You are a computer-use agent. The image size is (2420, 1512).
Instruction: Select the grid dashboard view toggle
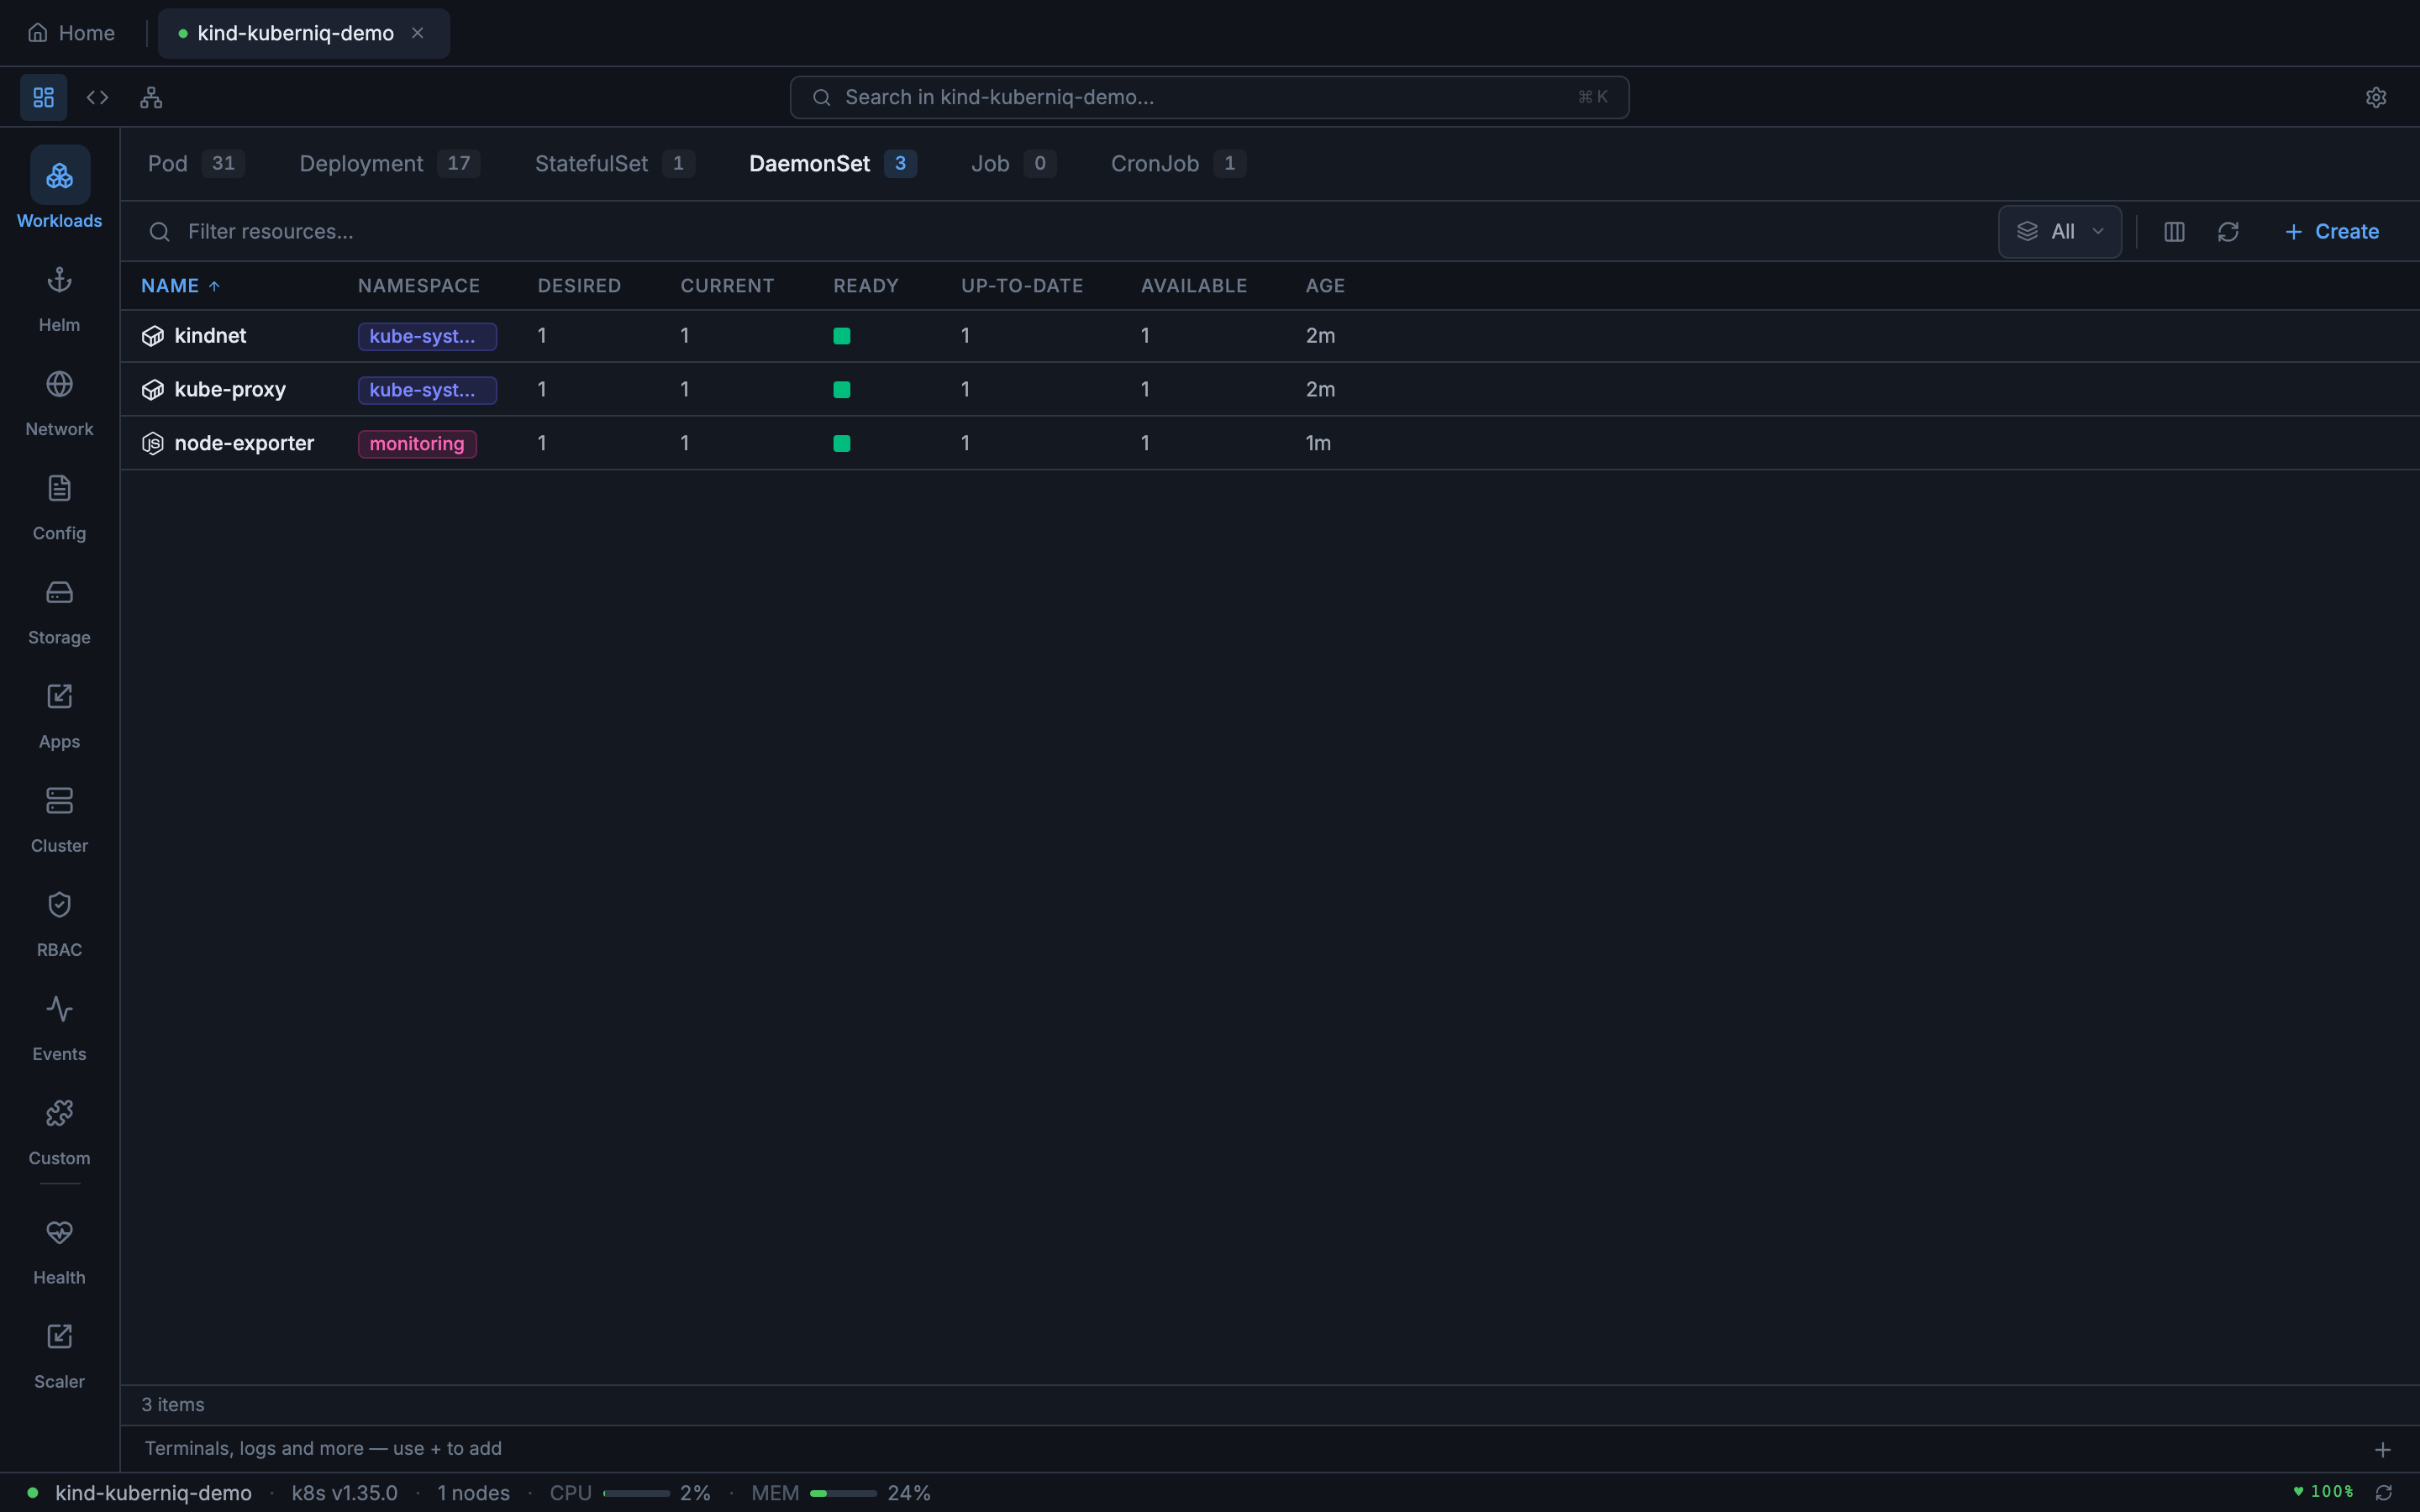[x=42, y=96]
